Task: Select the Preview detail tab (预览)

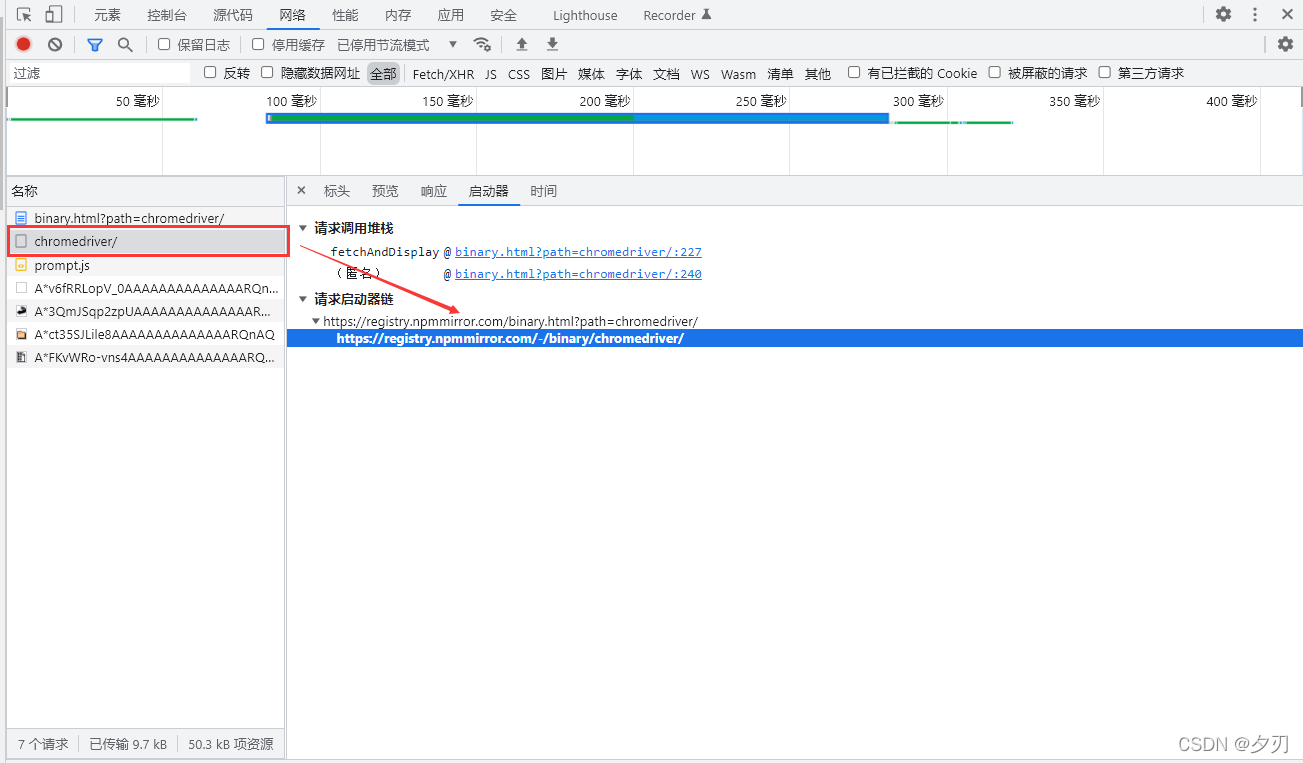Action: 385,191
